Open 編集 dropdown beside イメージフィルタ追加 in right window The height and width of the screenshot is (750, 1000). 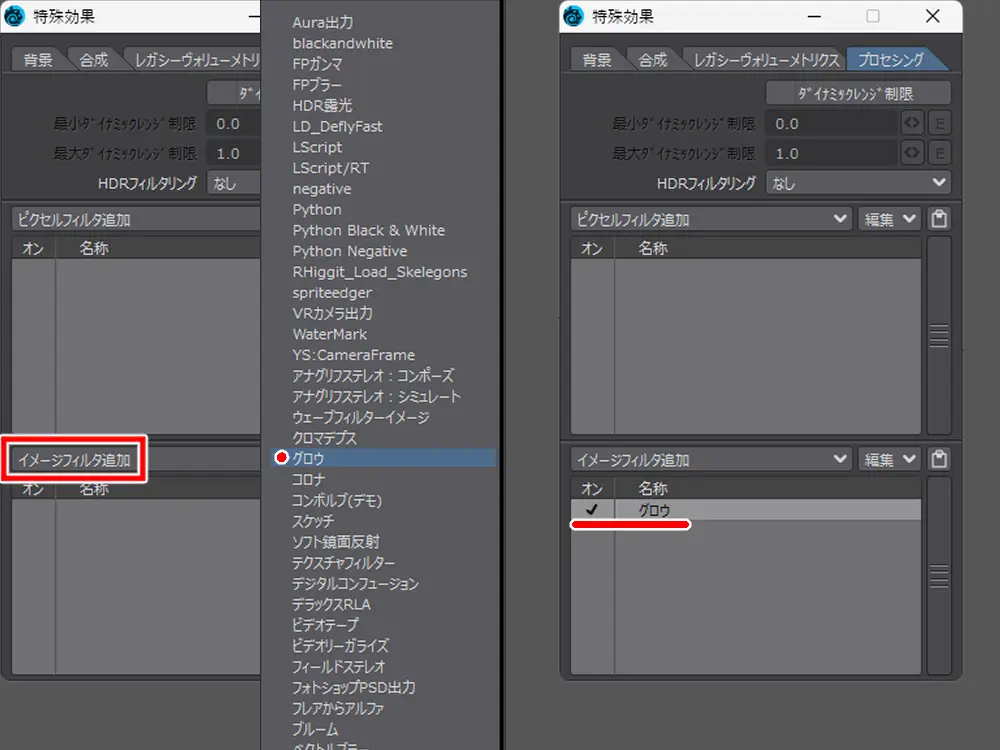[889, 460]
